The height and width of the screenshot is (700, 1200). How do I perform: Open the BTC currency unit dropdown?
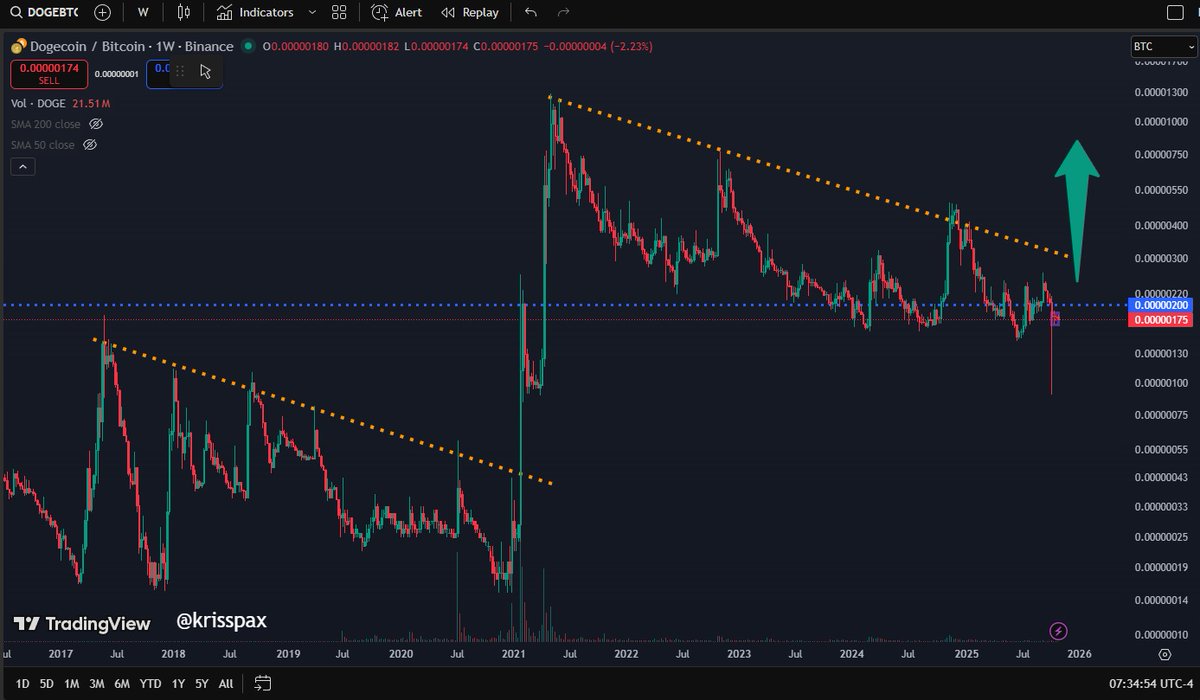(x=1163, y=46)
